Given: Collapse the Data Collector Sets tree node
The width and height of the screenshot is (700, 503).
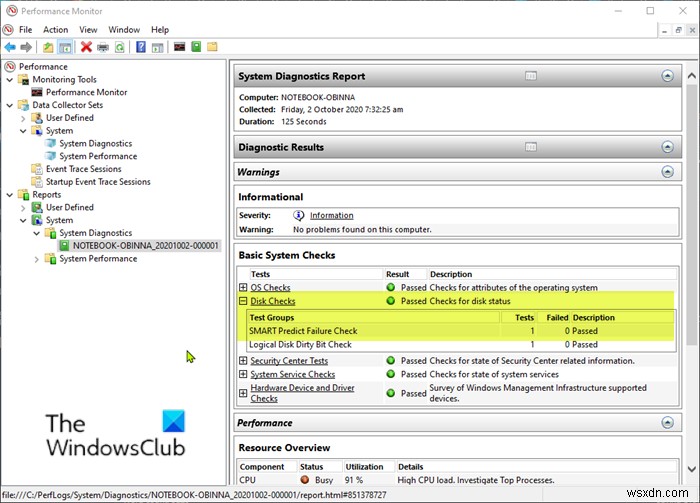Looking at the screenshot, I should coord(10,105).
